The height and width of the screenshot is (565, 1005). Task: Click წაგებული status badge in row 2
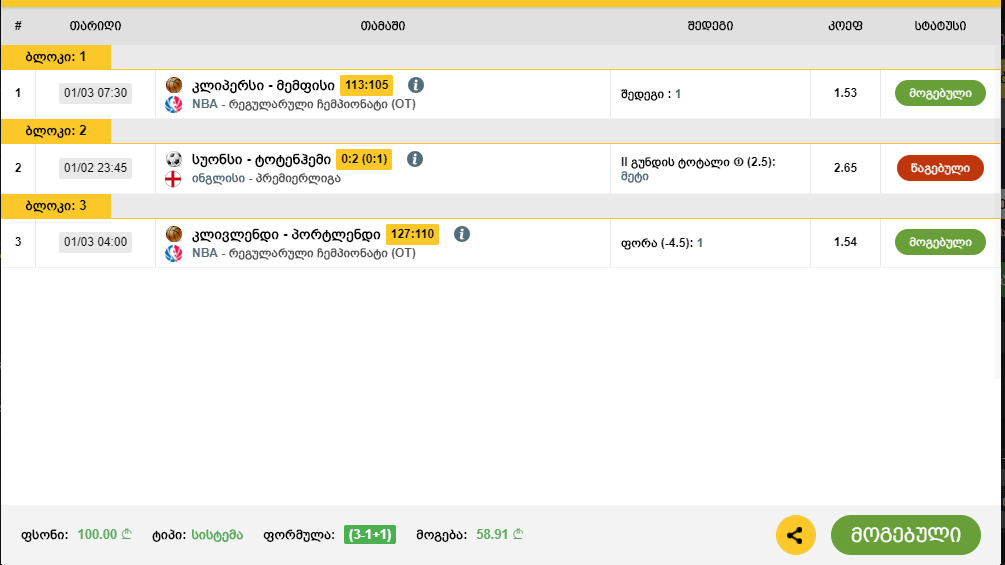tap(940, 168)
